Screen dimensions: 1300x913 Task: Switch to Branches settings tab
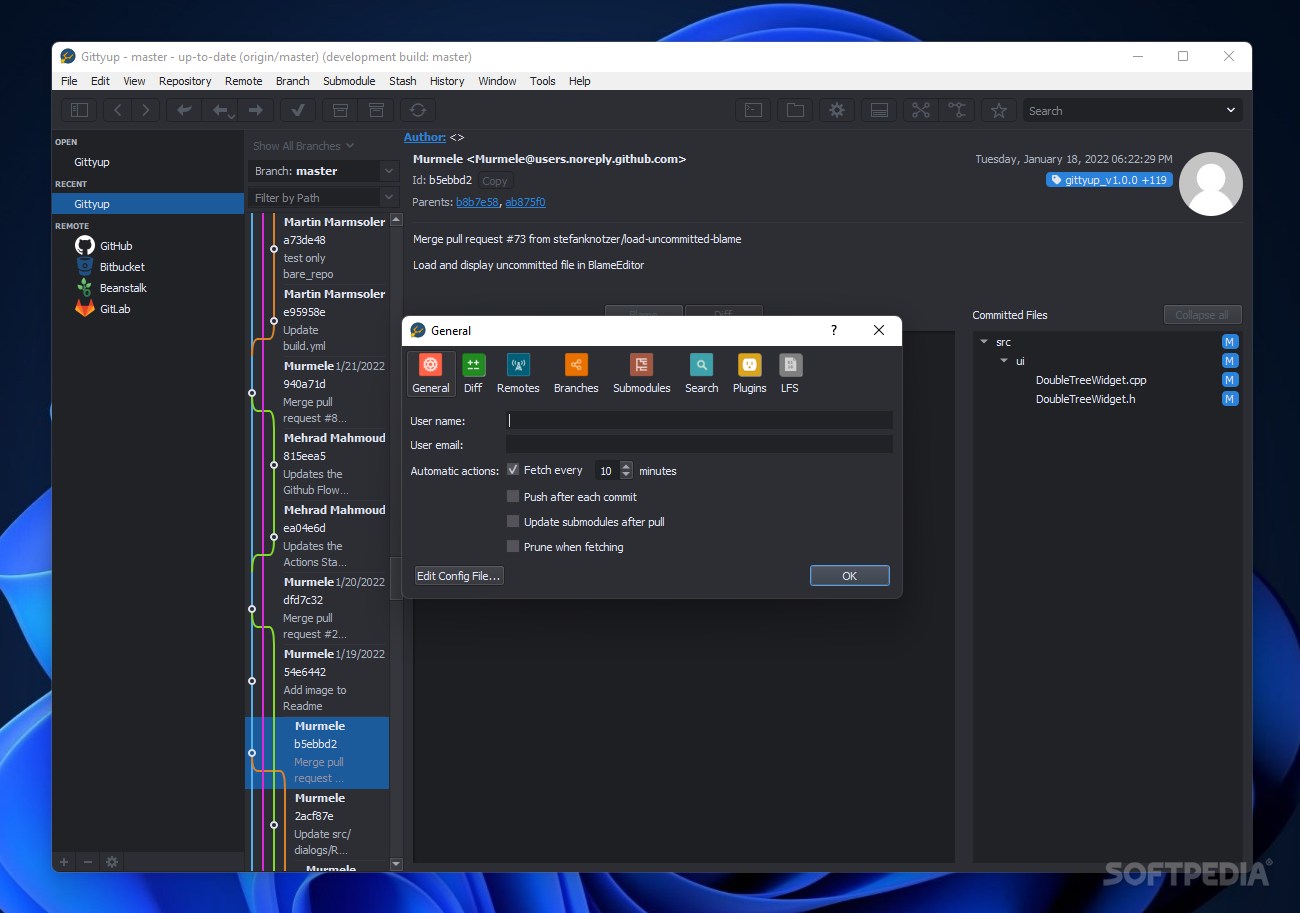pyautogui.click(x=576, y=374)
